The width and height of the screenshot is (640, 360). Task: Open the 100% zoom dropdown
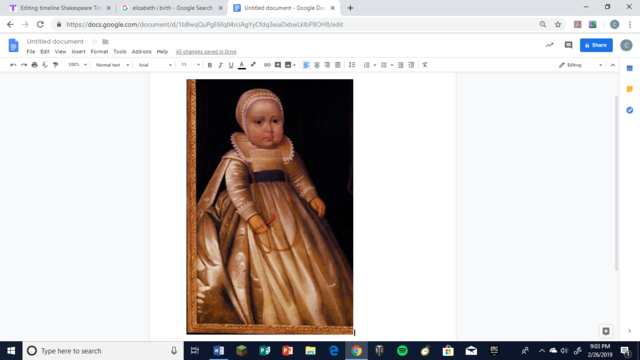pyautogui.click(x=77, y=65)
